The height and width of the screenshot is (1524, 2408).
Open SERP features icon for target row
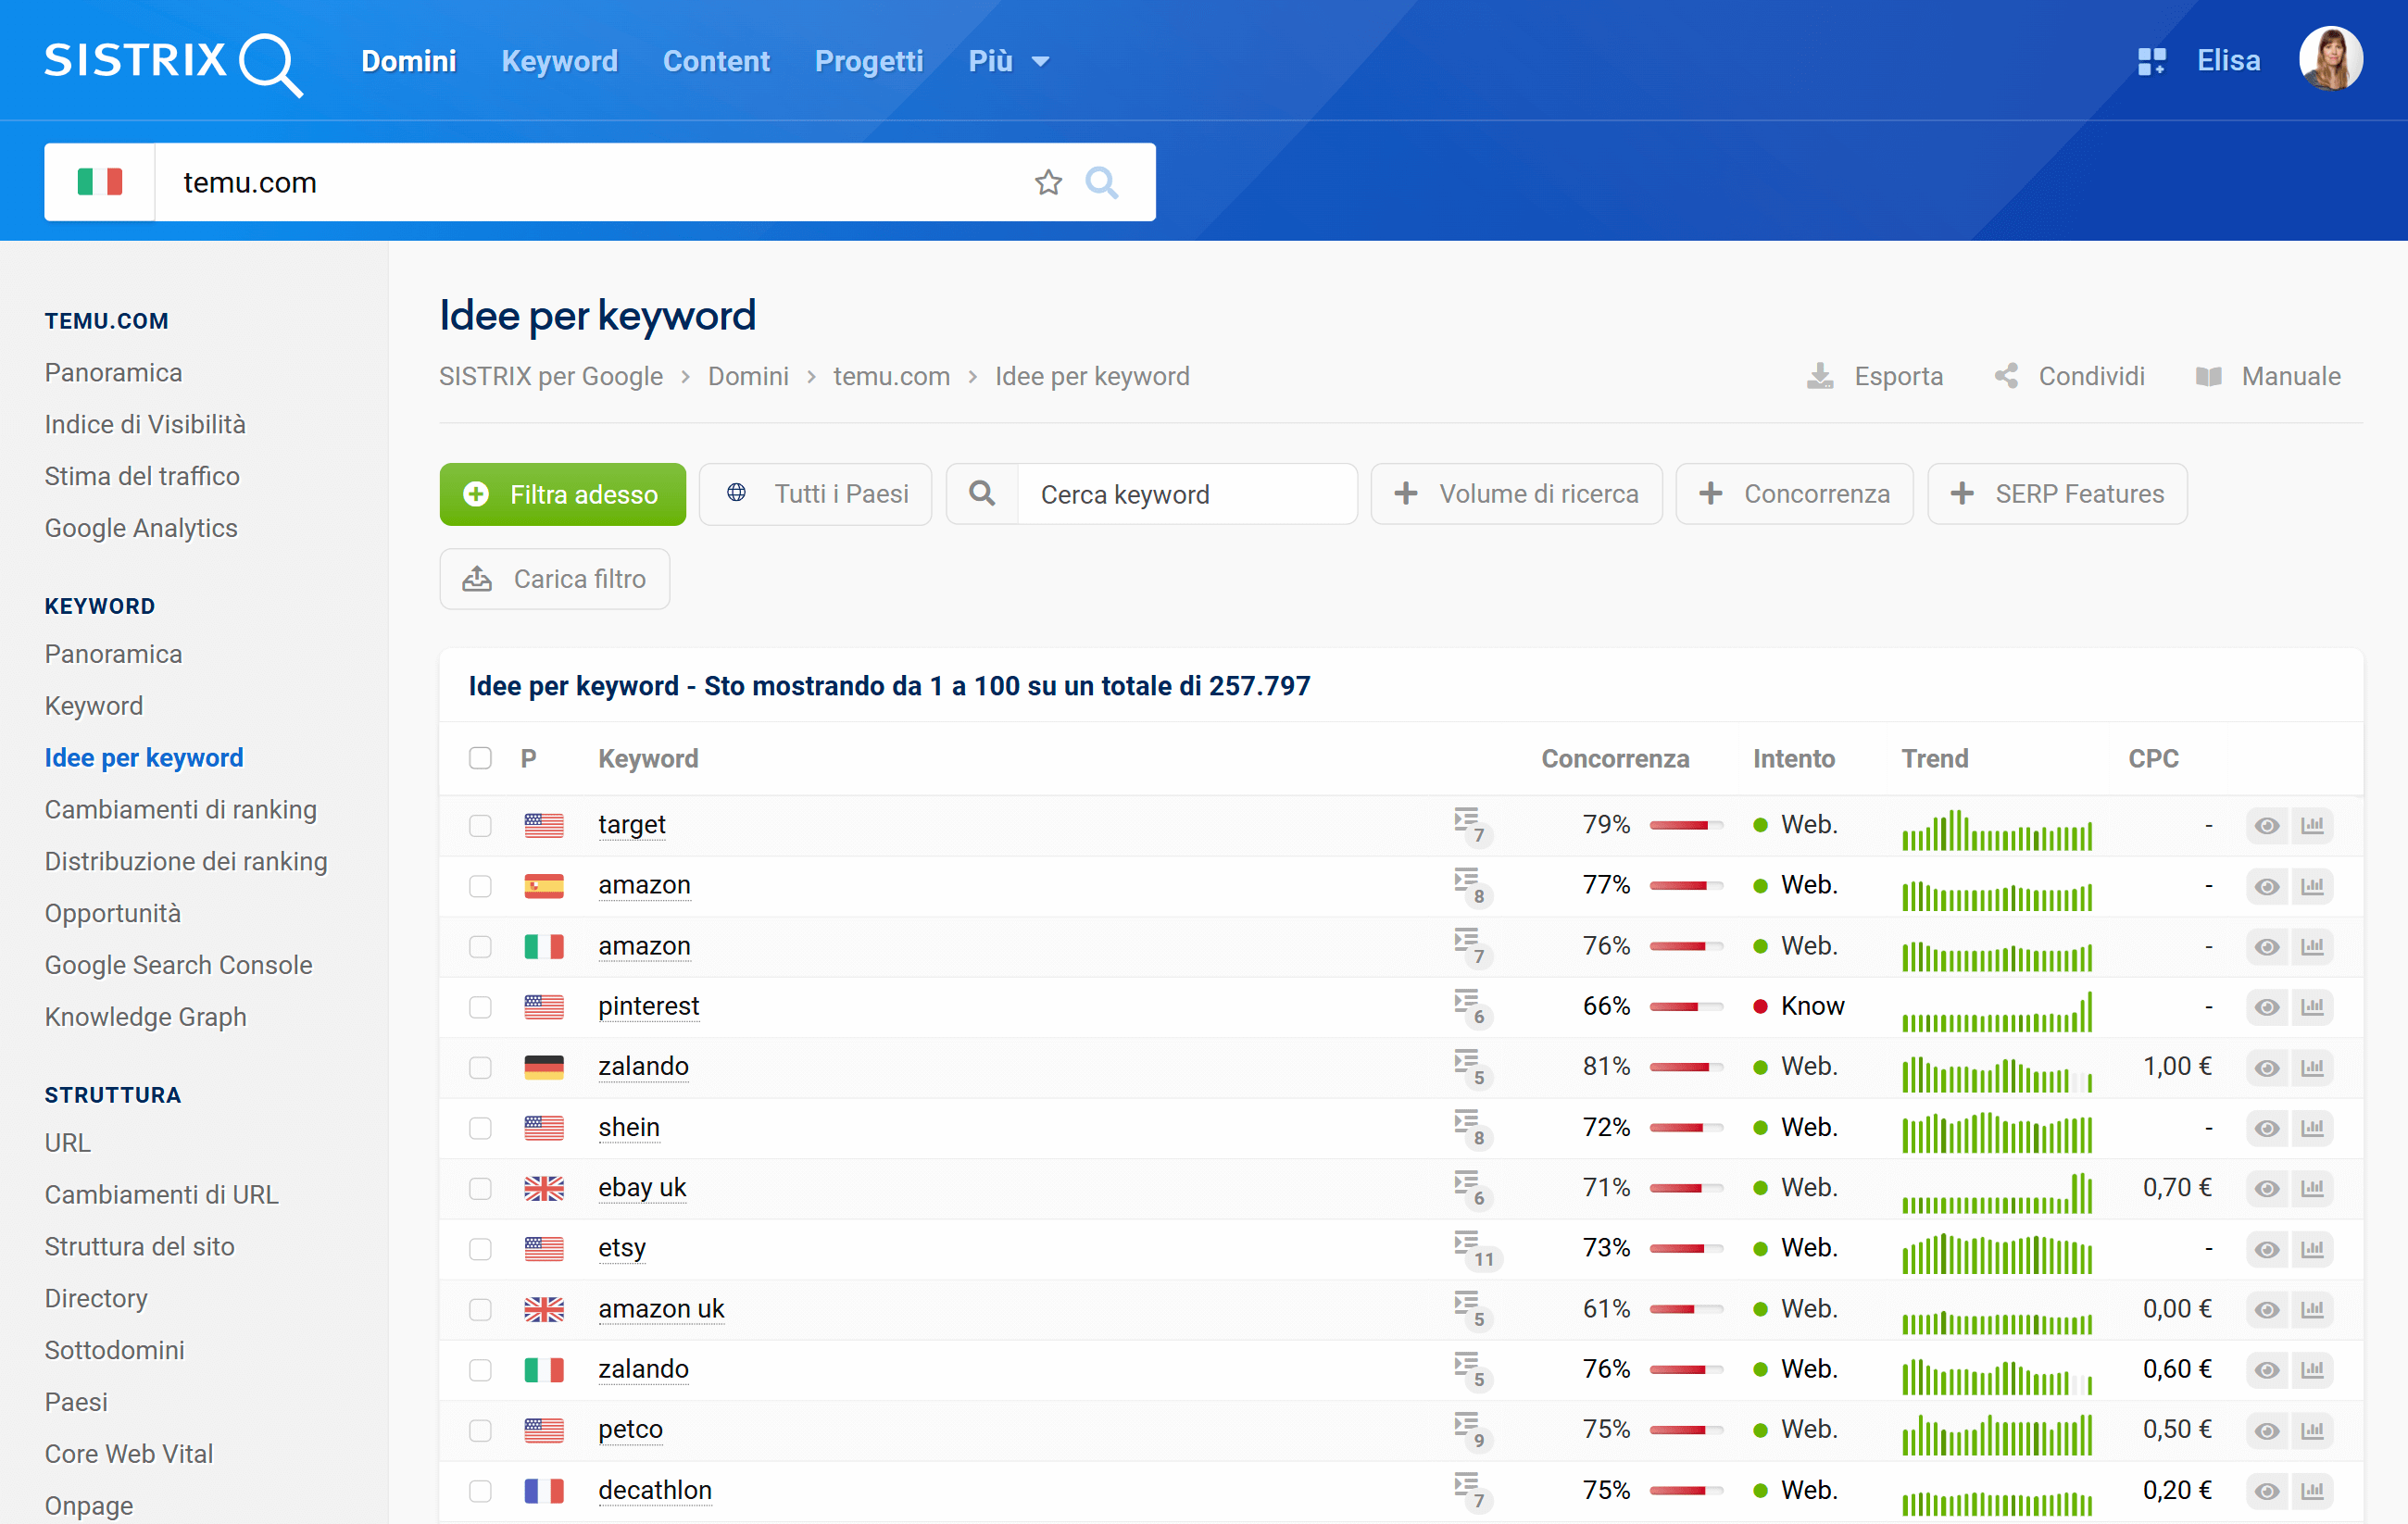(1473, 826)
